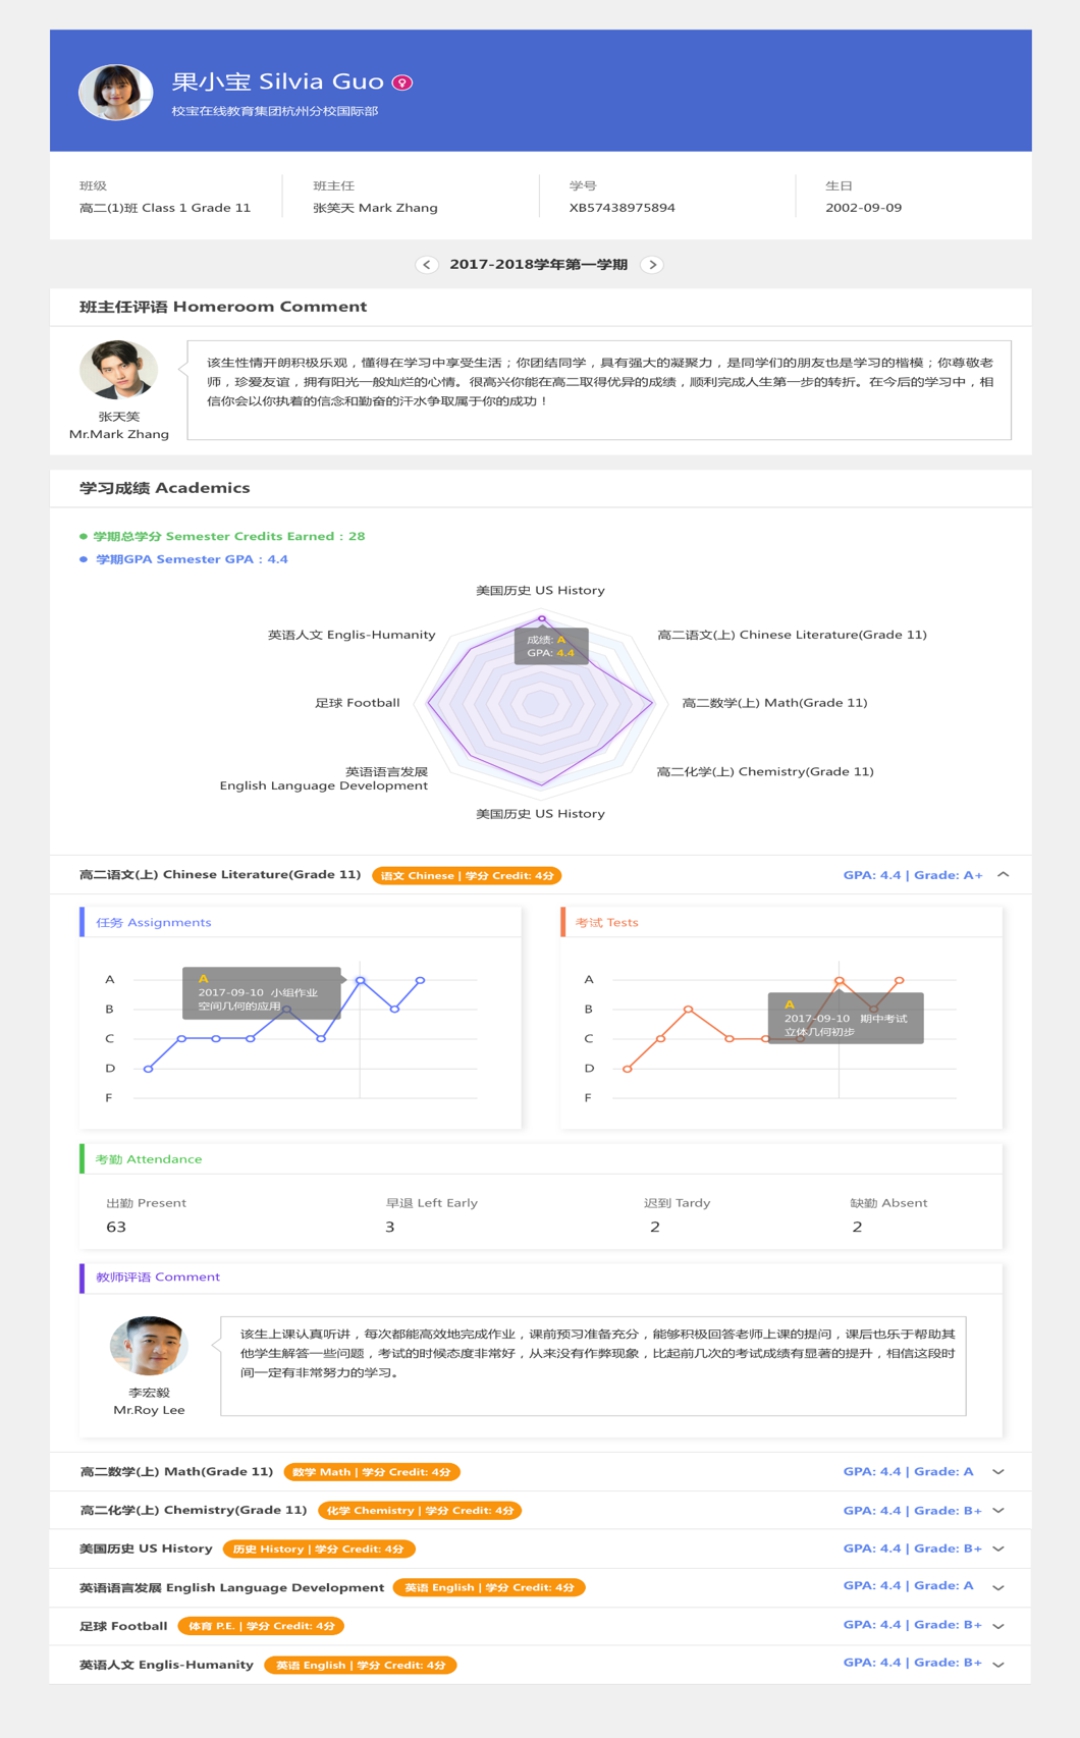Click the 期中考试 test tooltip
This screenshot has height=1738, width=1080.
(x=846, y=1018)
